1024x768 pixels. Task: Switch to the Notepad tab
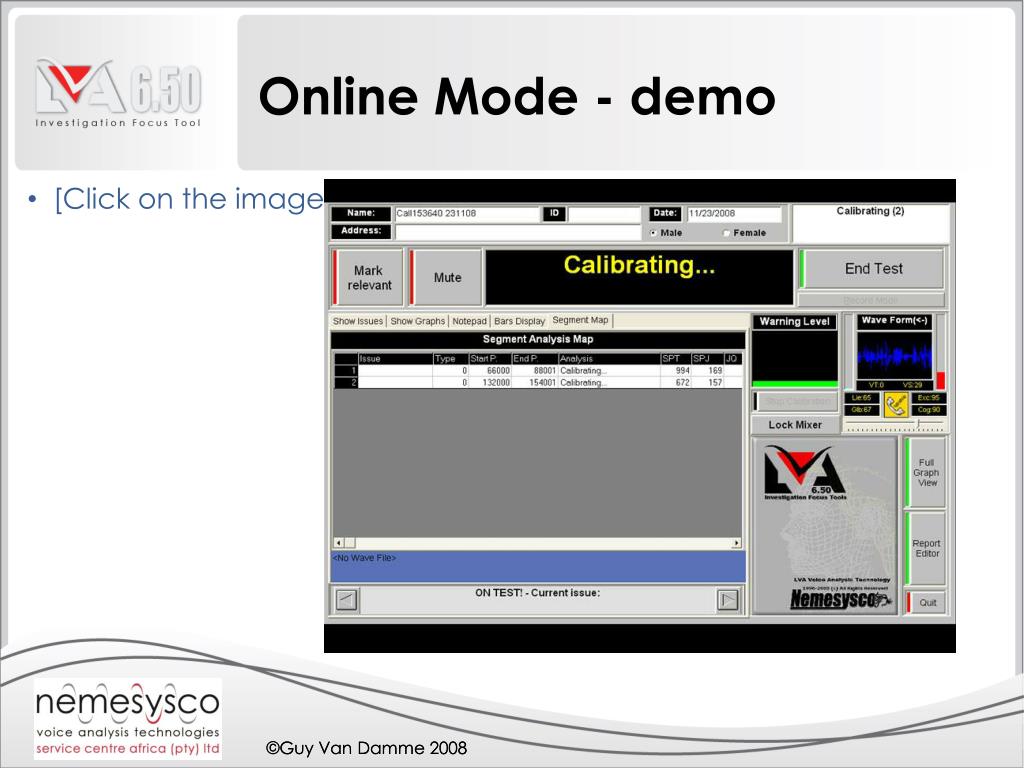point(470,321)
